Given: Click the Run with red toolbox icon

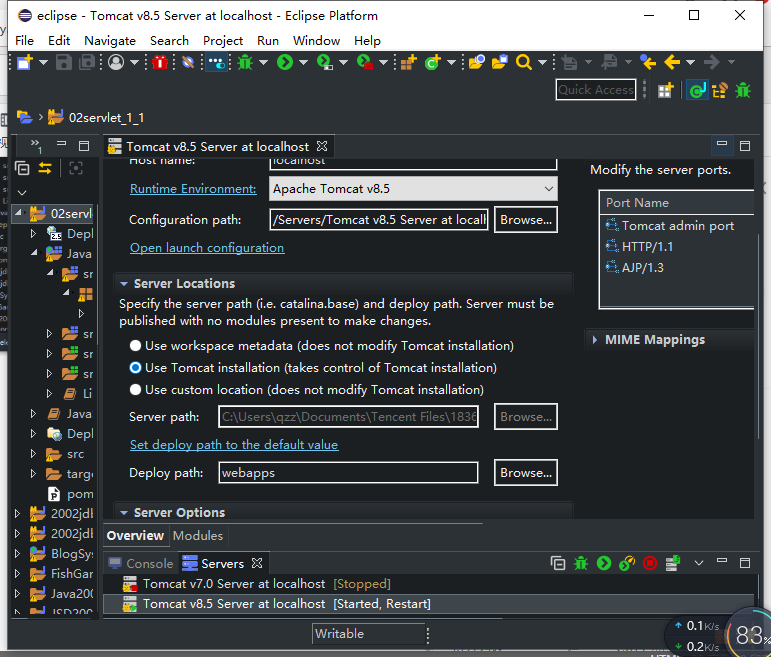Looking at the screenshot, I should coord(365,62).
